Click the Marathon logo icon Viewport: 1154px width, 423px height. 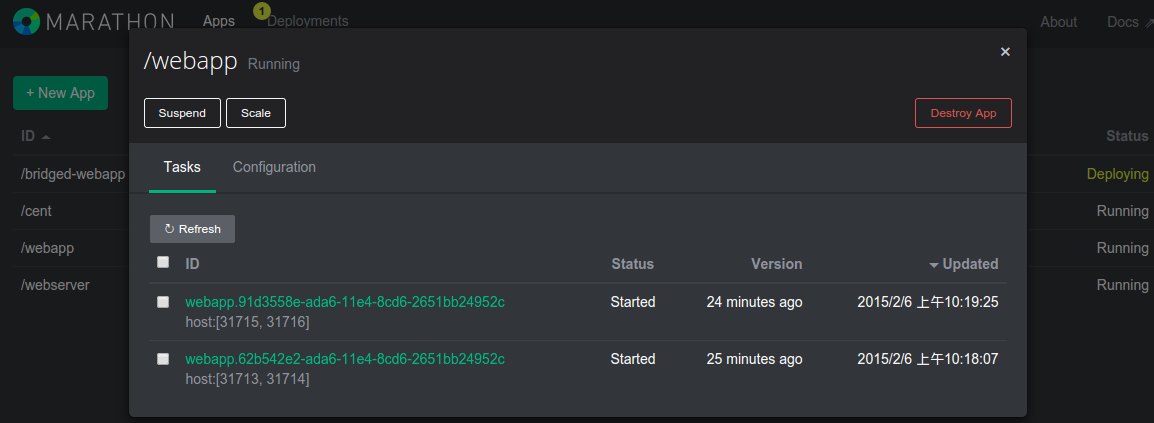click(27, 21)
